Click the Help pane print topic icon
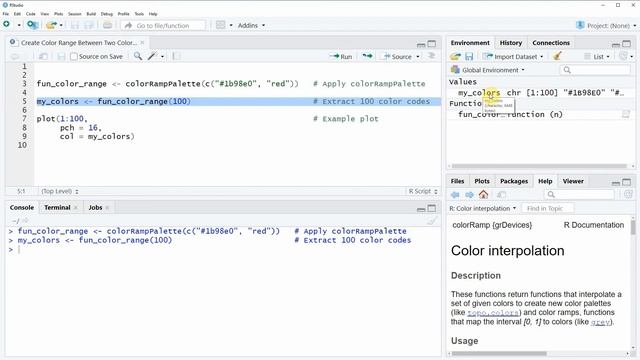This screenshot has width=640, height=360. [502, 195]
